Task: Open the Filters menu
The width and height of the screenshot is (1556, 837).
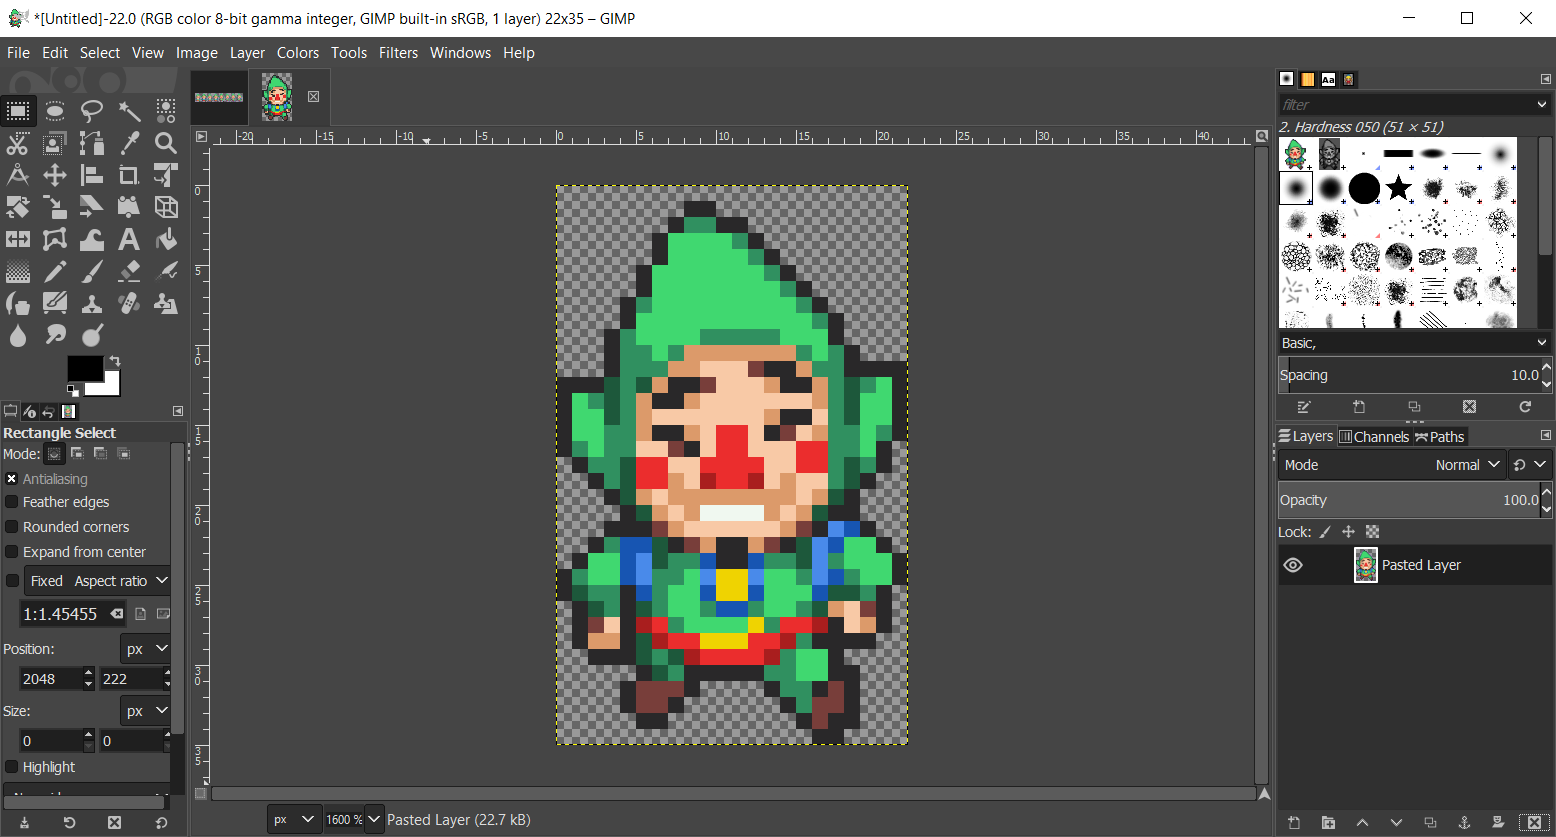Action: 398,53
